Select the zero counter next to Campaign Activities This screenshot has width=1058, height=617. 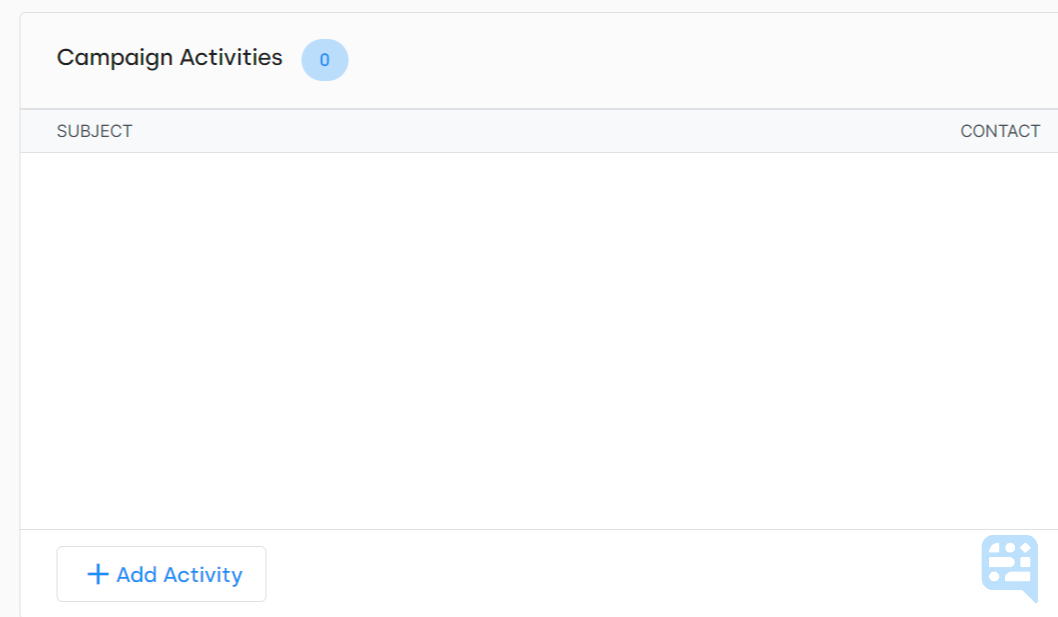[x=325, y=60]
